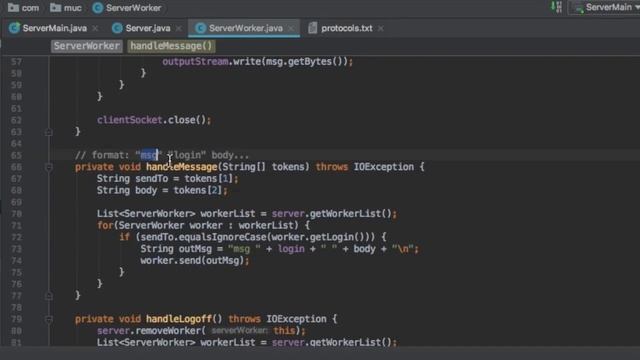
Task: Collapse the handleMessage method at line 66
Action: [49, 167]
